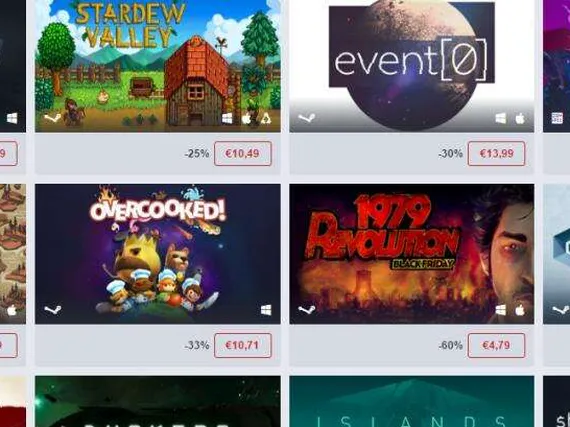Viewport: 570px width, 427px height.
Task: Click the €4,79 price button for 1979 Revolution
Action: point(497,345)
